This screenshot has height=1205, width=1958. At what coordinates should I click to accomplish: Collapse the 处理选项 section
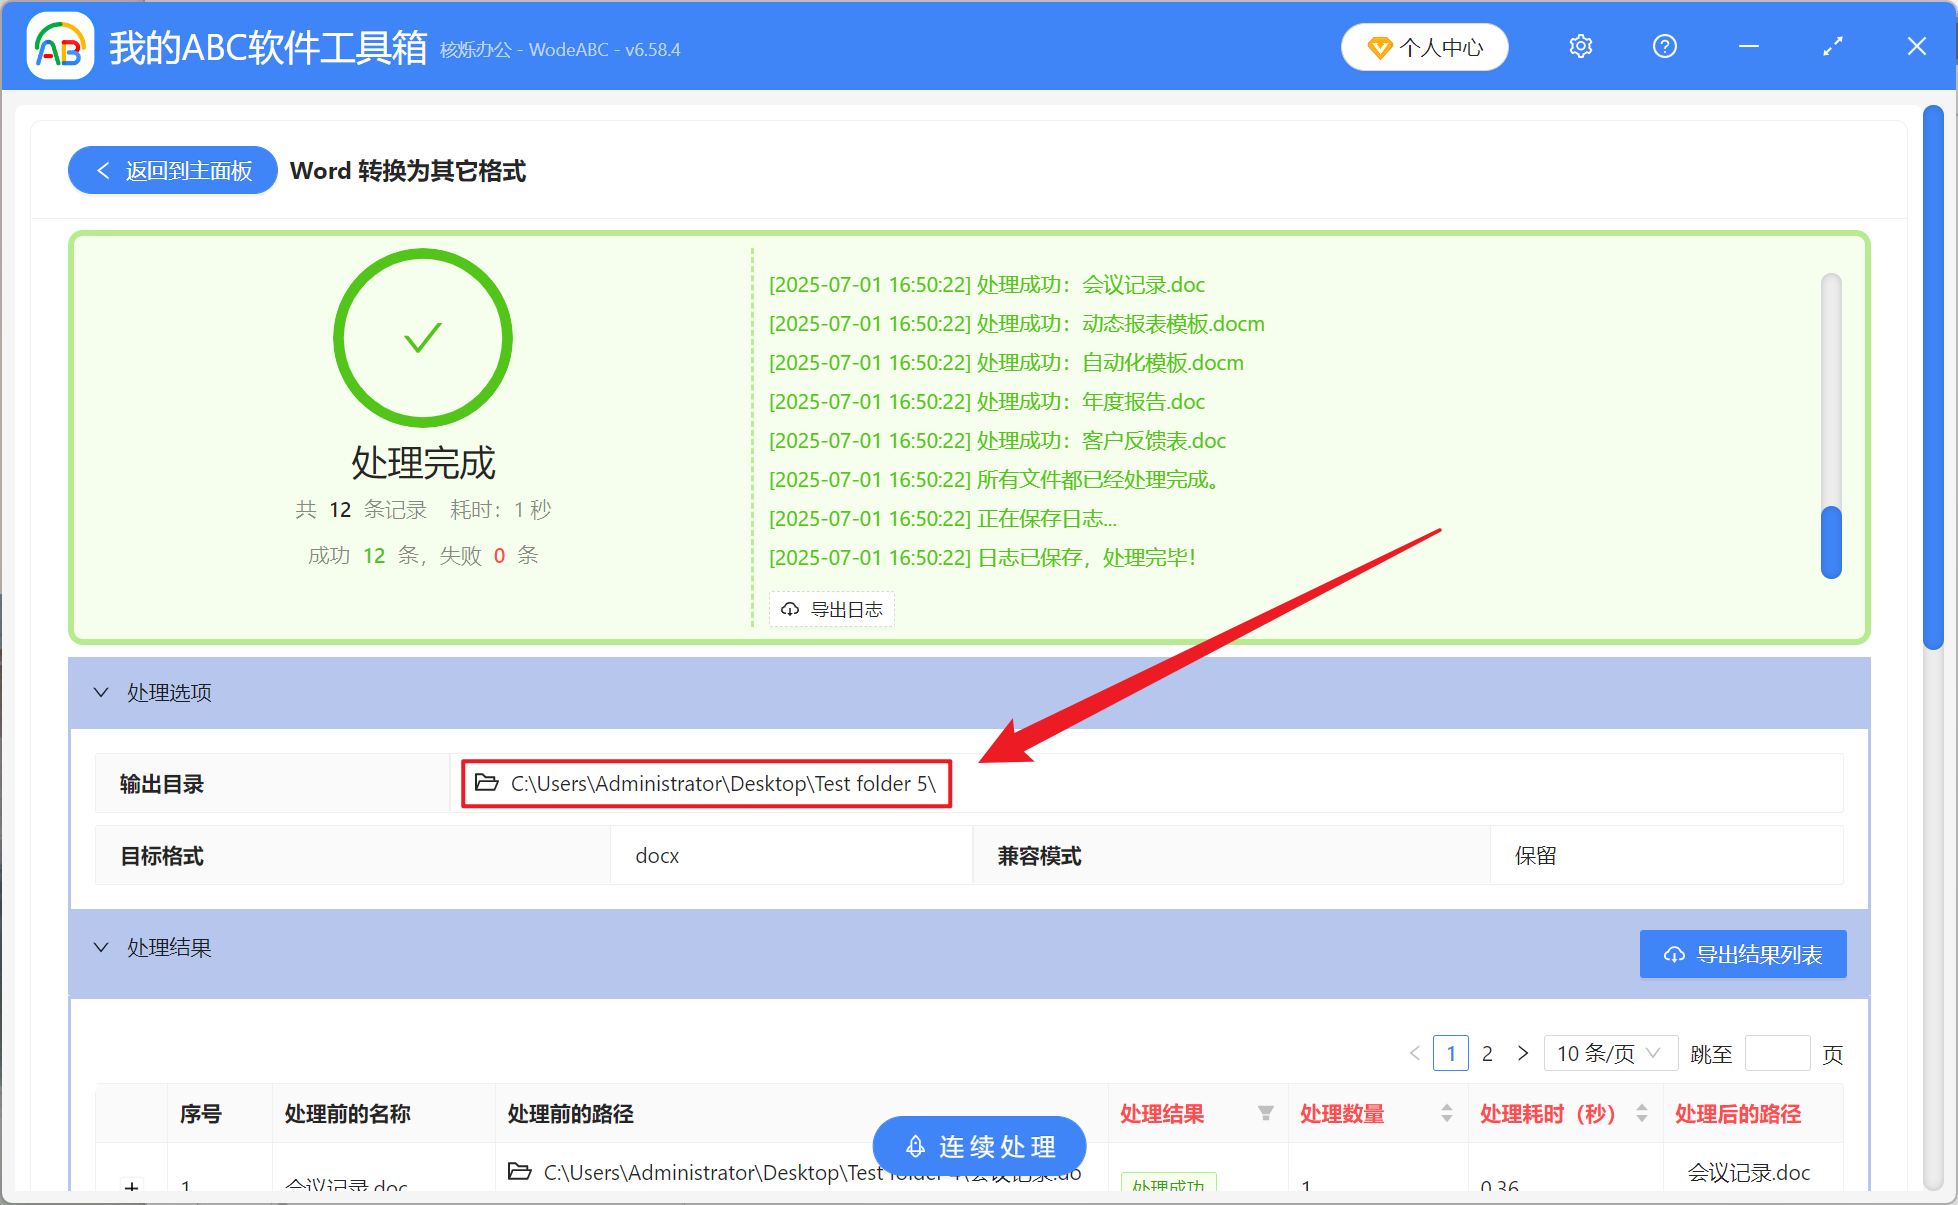coord(100,692)
